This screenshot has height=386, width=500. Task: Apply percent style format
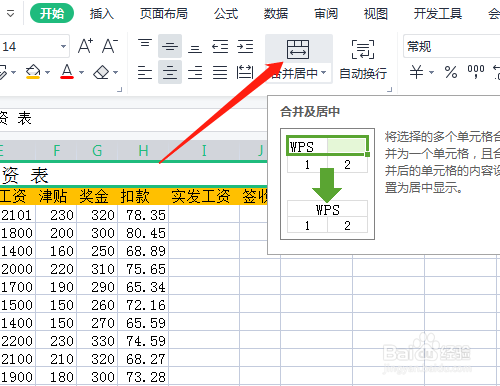click(x=451, y=72)
